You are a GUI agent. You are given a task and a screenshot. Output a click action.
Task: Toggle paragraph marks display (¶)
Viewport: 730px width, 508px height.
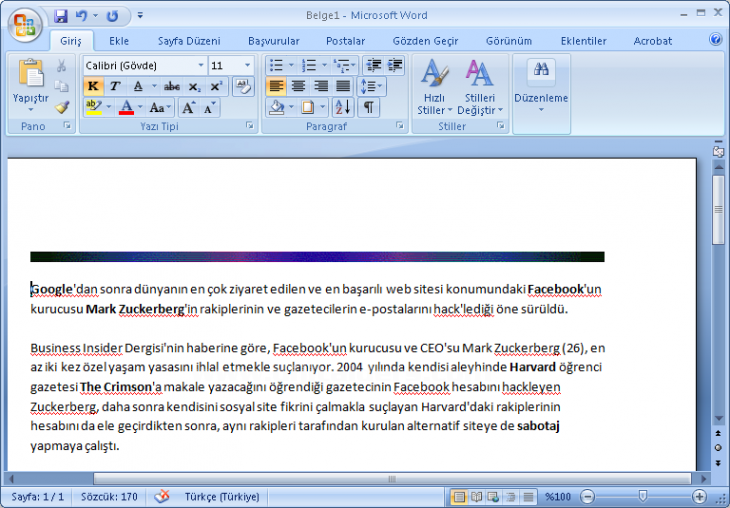368,108
